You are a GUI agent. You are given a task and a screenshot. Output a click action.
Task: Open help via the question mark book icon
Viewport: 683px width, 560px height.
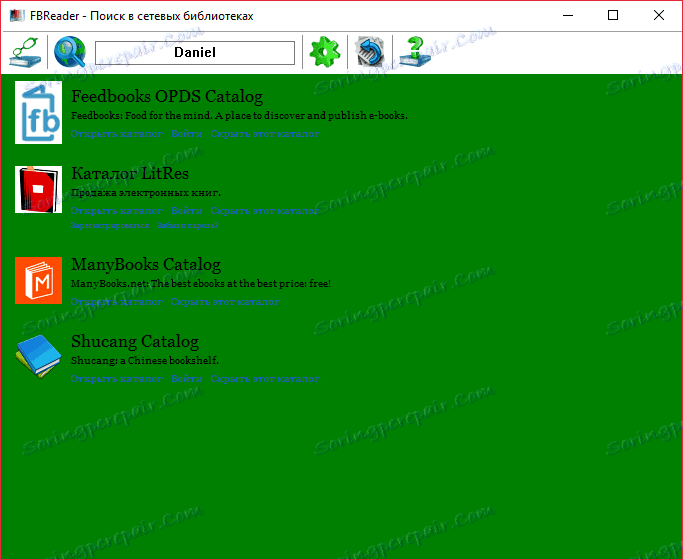[x=415, y=52]
